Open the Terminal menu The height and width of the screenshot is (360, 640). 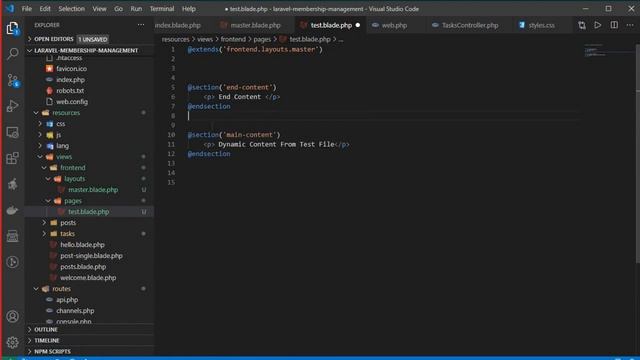(x=162, y=9)
